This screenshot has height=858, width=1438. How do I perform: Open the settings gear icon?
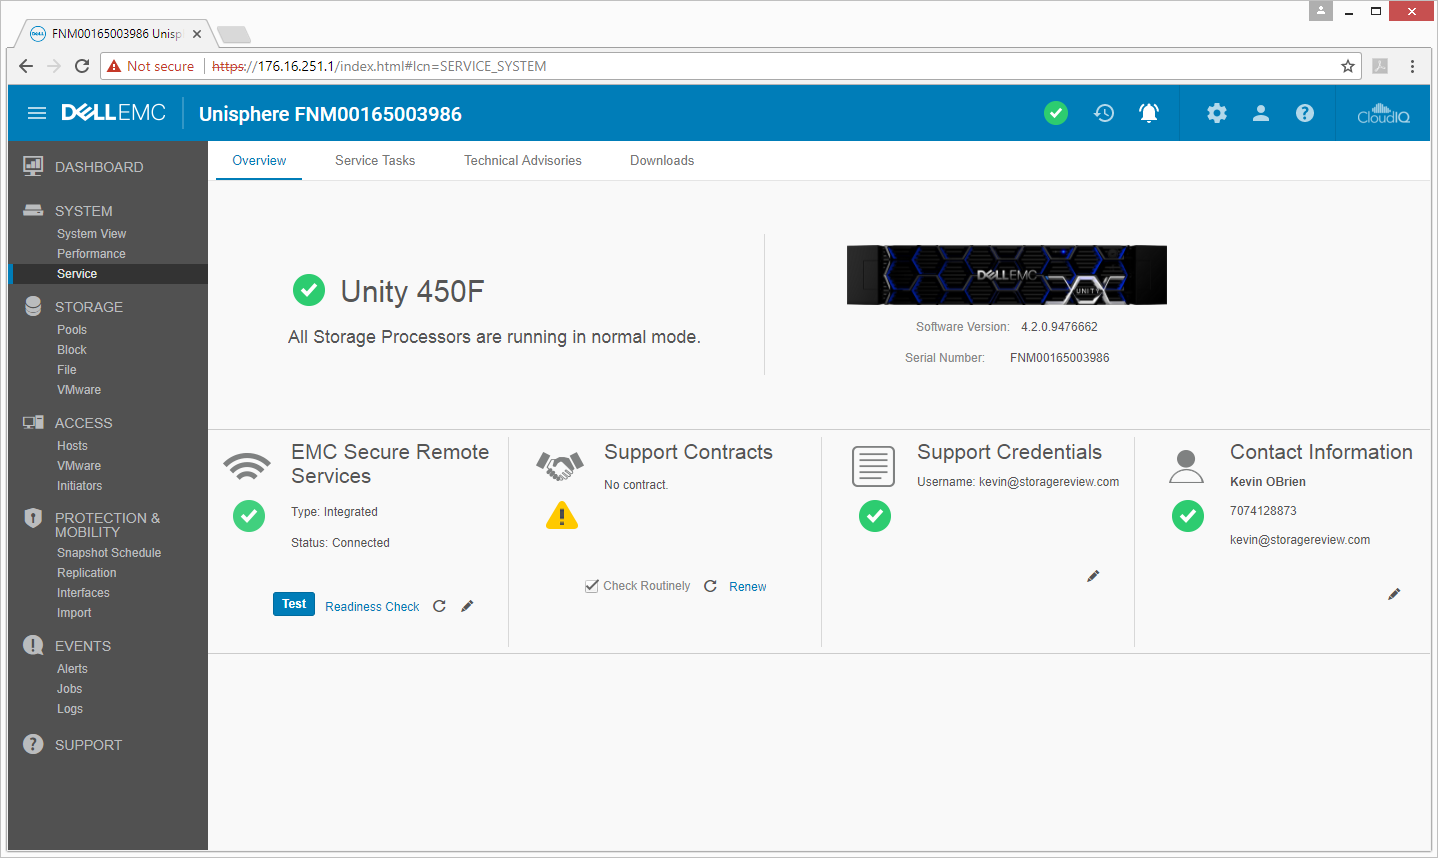pos(1217,113)
